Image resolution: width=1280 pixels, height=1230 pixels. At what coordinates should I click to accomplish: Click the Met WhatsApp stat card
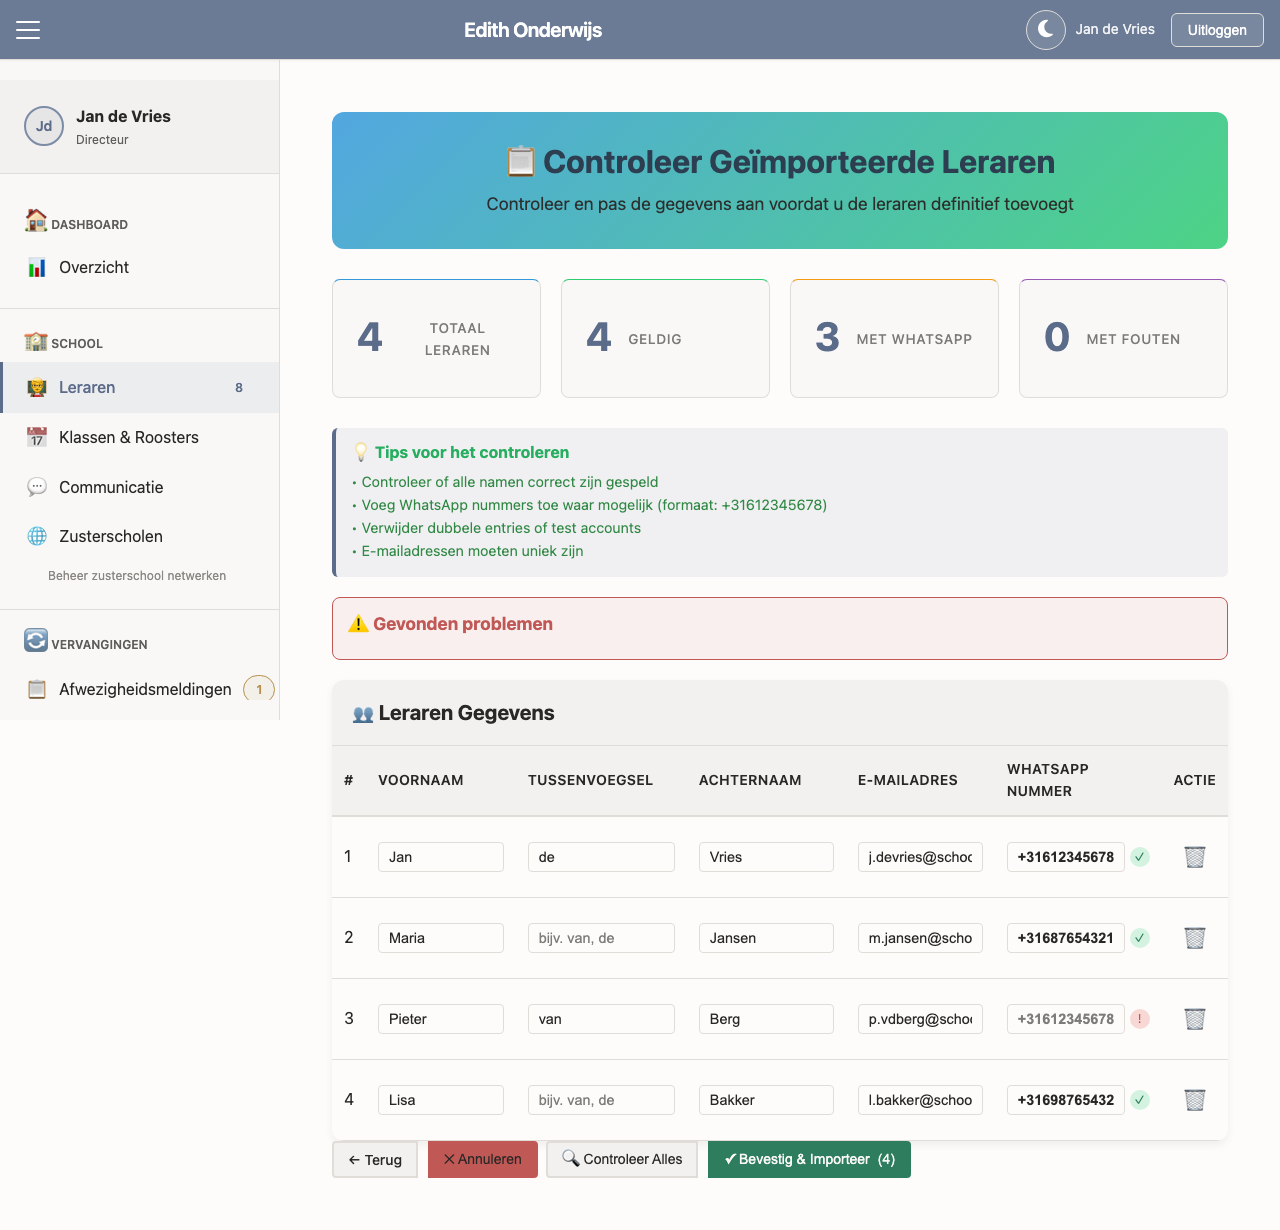click(x=894, y=338)
